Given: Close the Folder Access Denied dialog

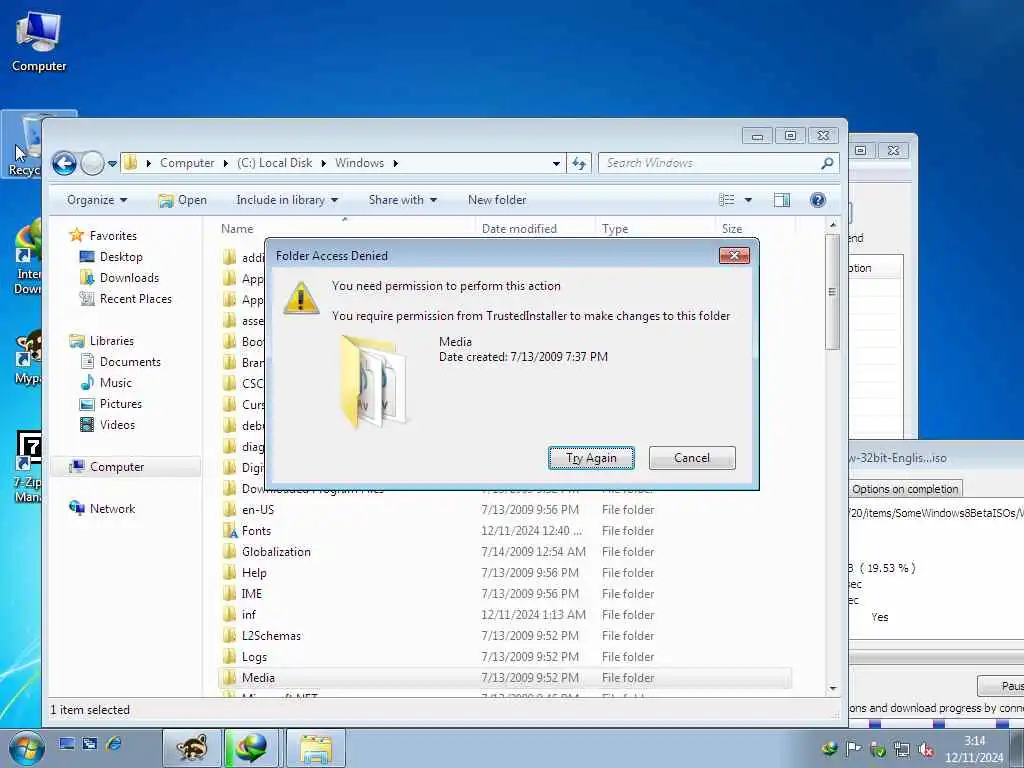Looking at the screenshot, I should point(734,255).
